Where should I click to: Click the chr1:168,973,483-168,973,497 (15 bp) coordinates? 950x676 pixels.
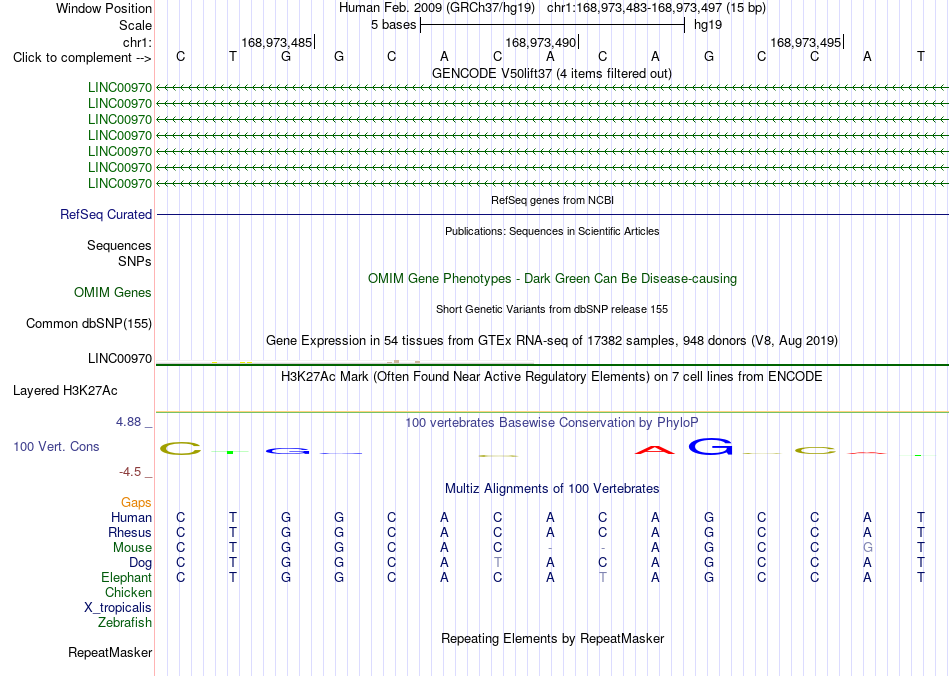(x=656, y=8)
